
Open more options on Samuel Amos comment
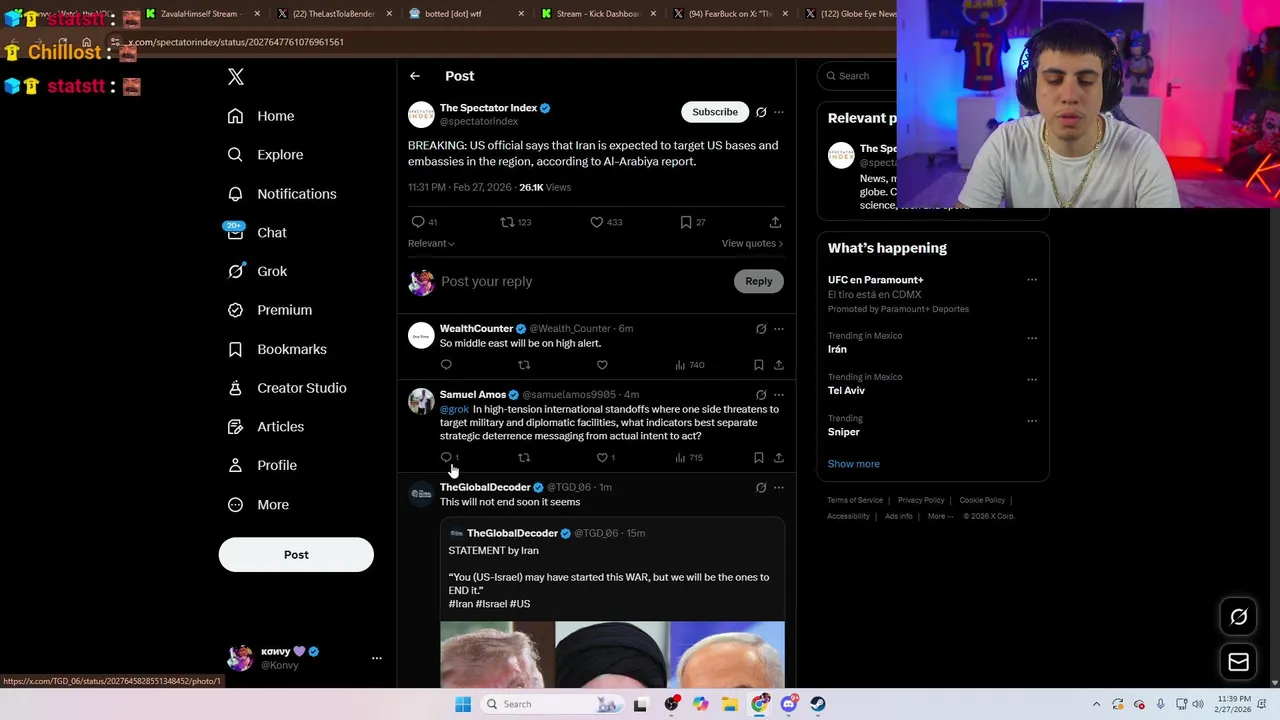click(x=779, y=395)
